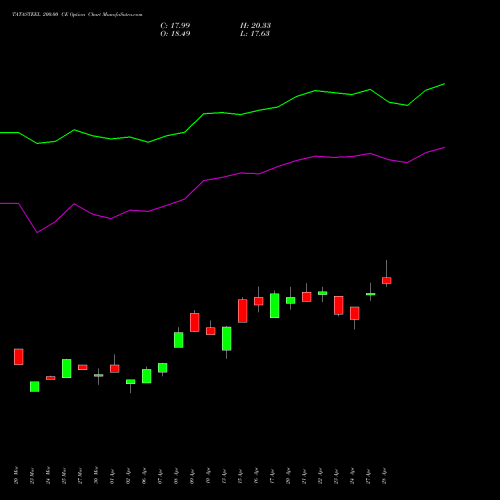Screen dimensions: 500x500
Task: Click the 20 Mar date label
Action: tap(16, 476)
